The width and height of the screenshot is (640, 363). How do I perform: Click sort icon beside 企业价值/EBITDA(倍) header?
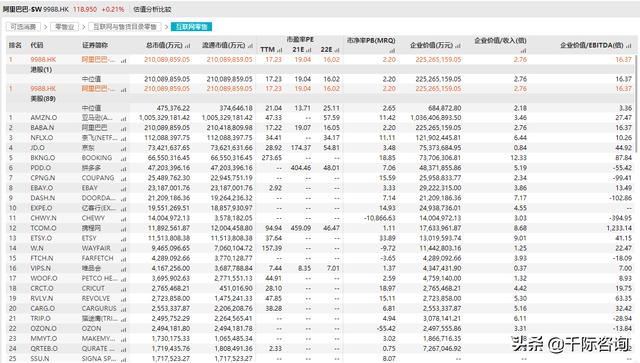point(629,46)
